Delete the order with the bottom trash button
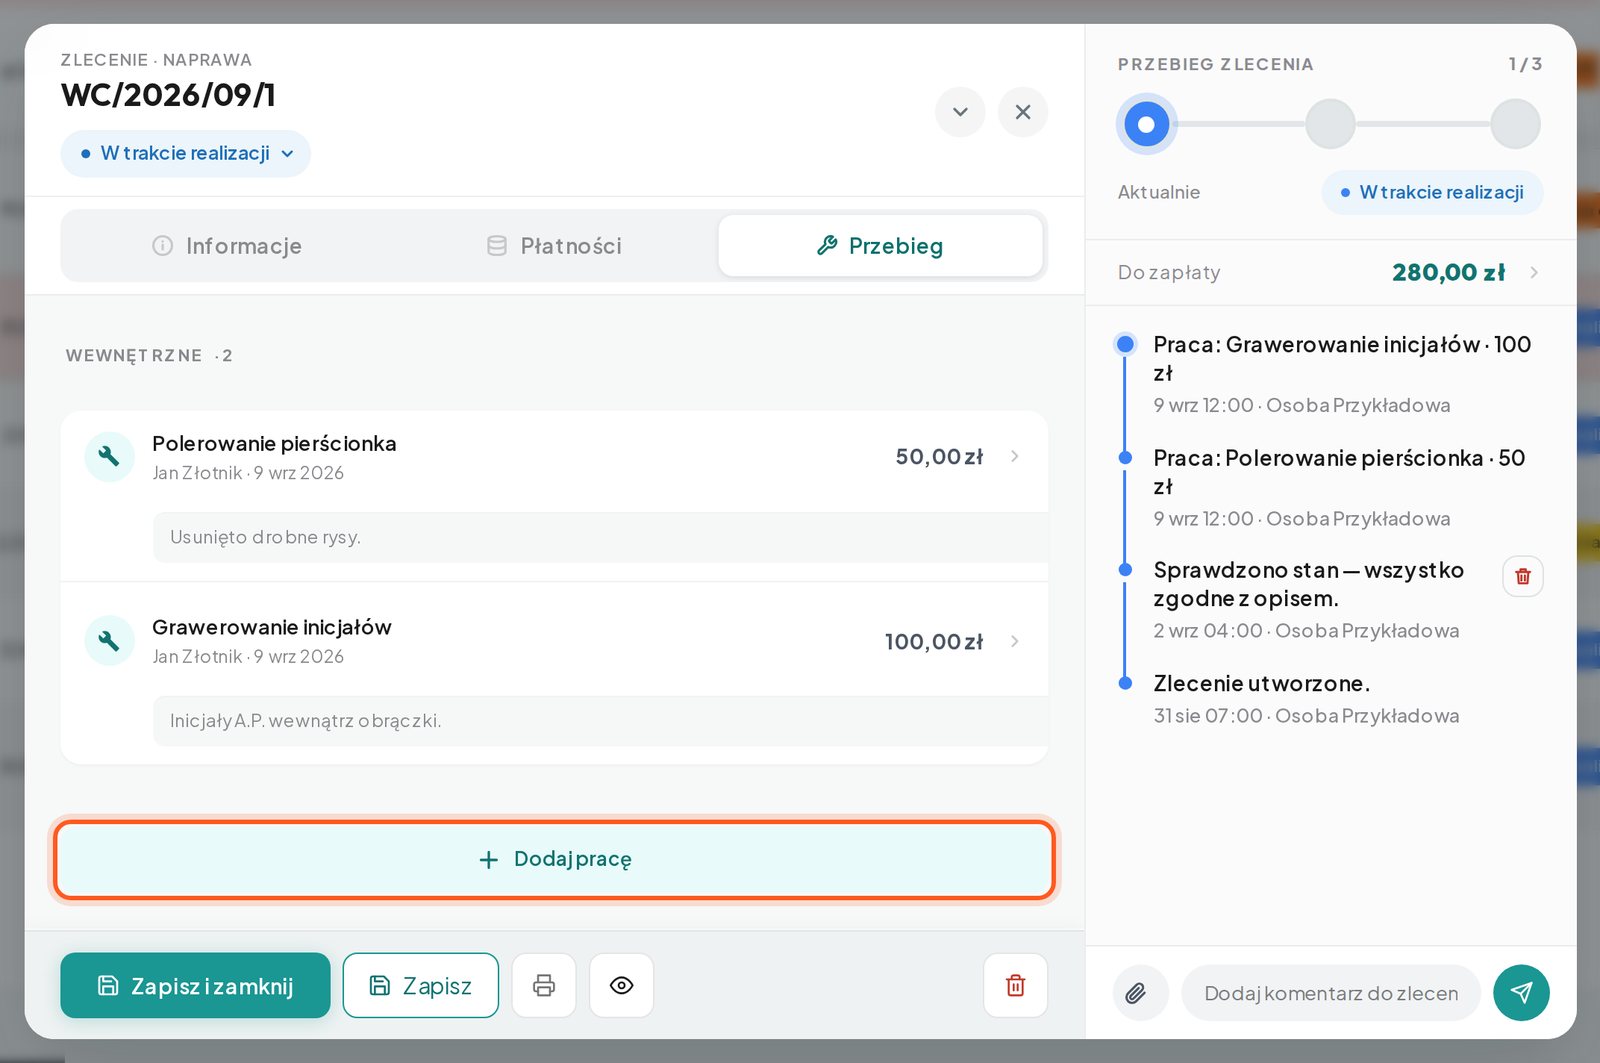 tap(1015, 985)
